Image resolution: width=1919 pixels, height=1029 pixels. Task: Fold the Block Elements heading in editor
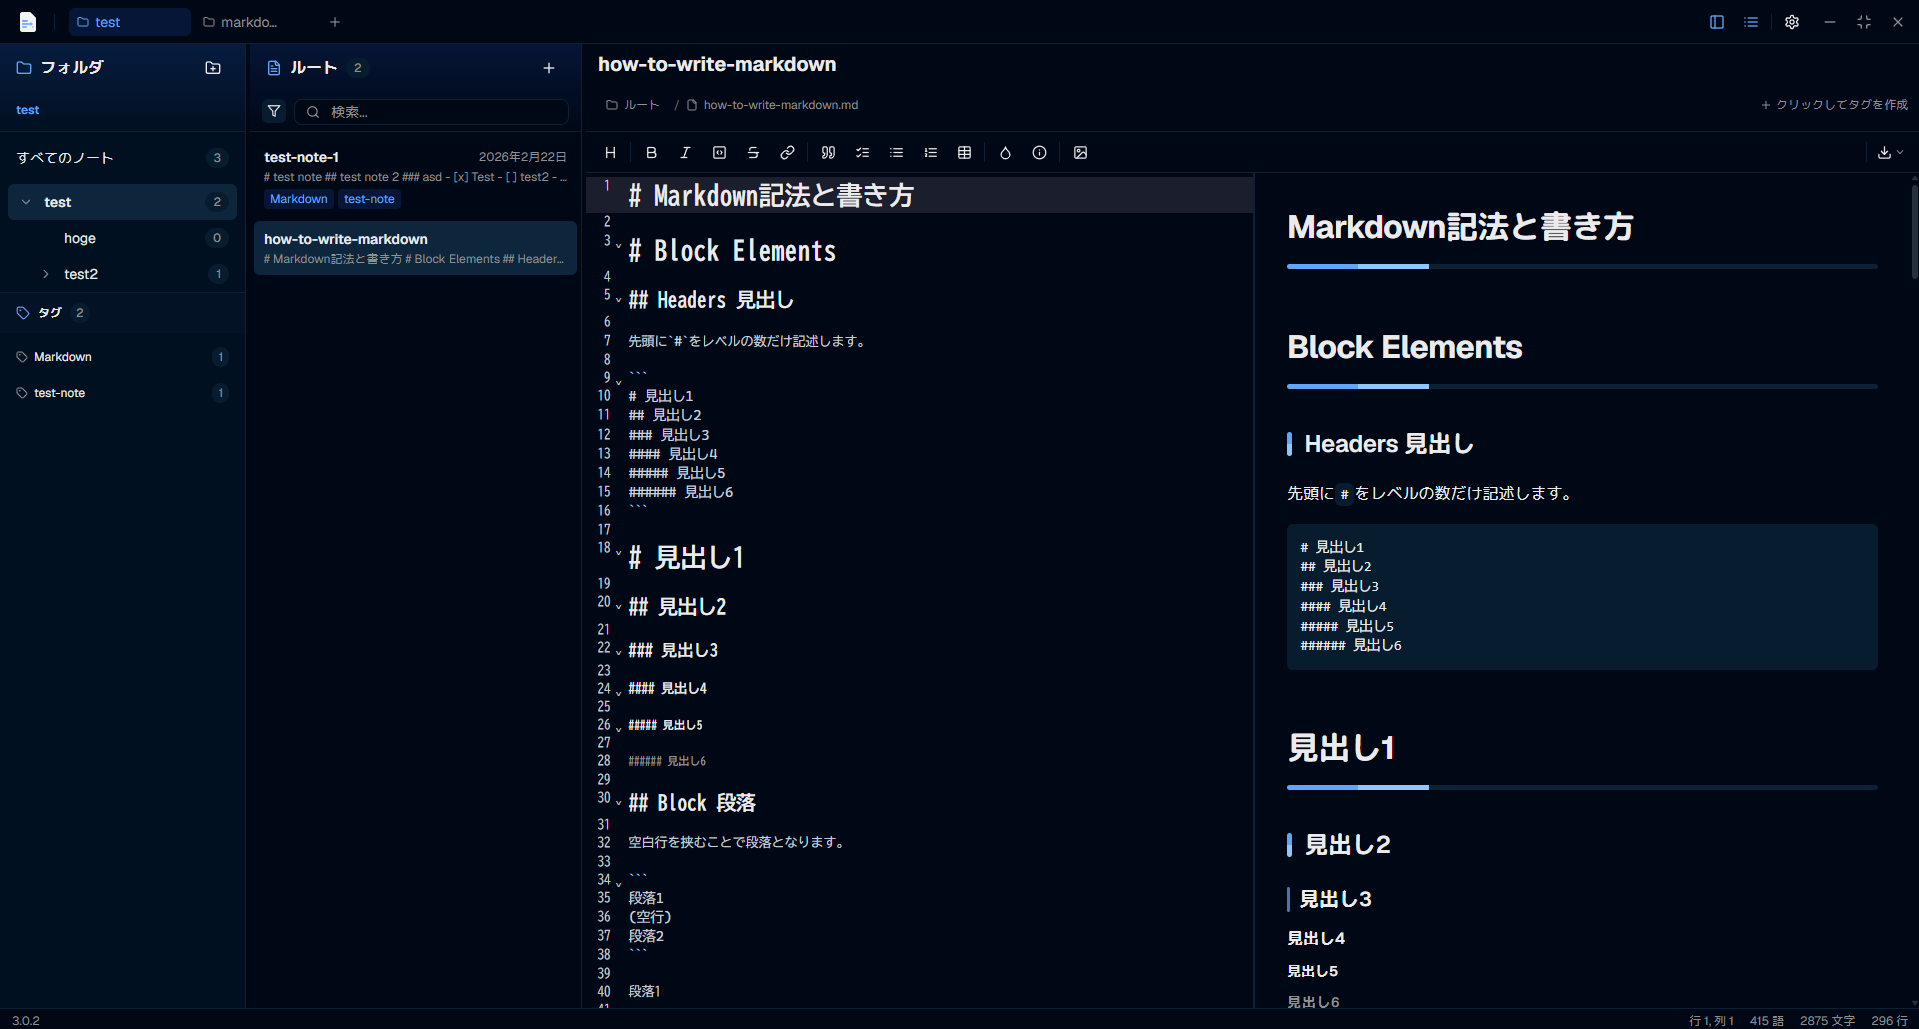(618, 245)
